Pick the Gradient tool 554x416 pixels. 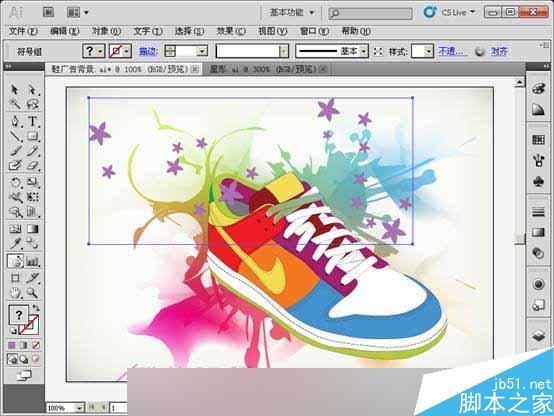[32, 229]
